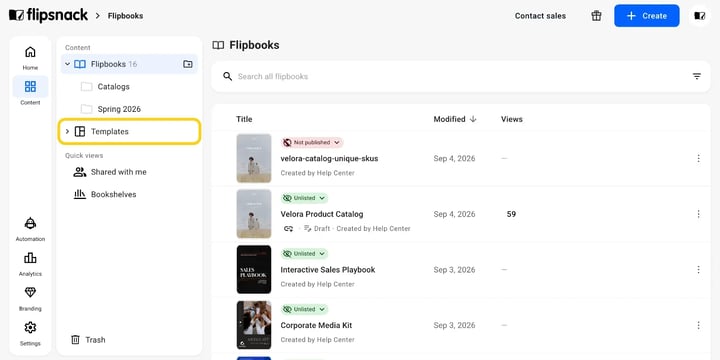This screenshot has height=360, width=720.
Task: Focus the Search all flipbooks field
Action: (461, 76)
